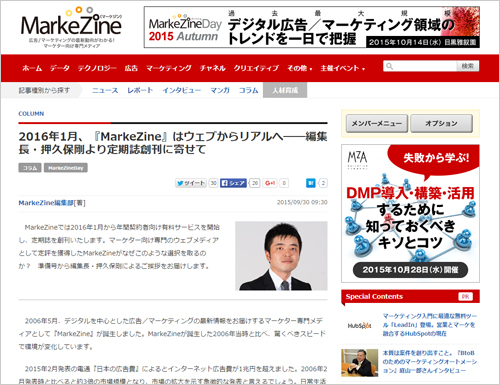500x385 pixels.
Task: Expand the 主催イベント dropdown menu
Action: 342,68
